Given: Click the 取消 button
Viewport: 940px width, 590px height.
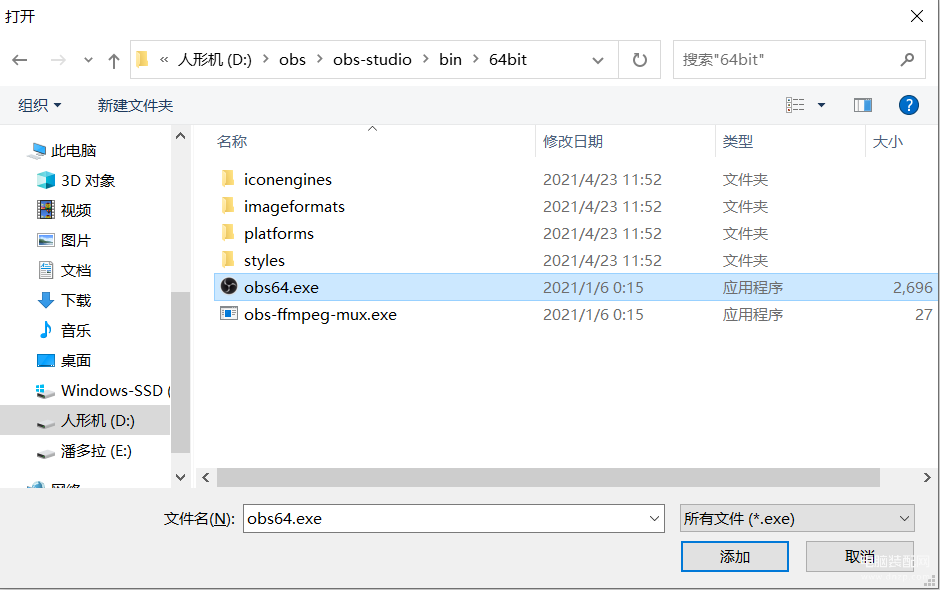Looking at the screenshot, I should (x=860, y=556).
